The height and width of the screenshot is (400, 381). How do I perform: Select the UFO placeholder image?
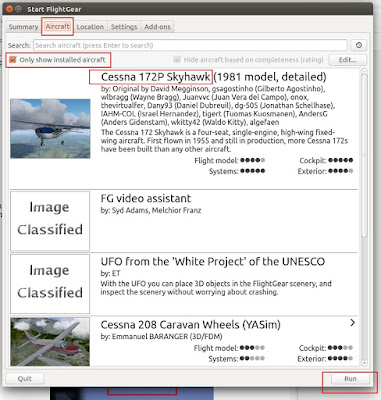click(50, 284)
